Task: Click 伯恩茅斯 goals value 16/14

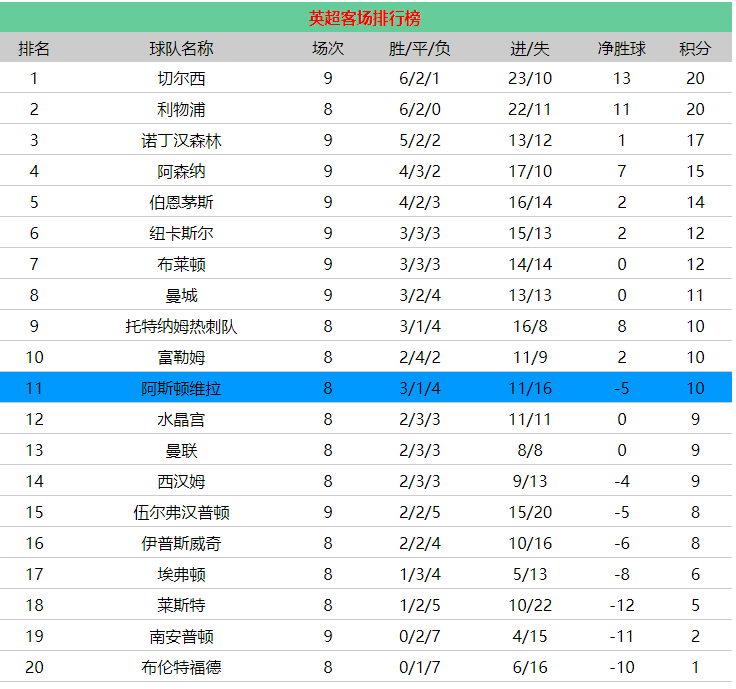Action: (x=530, y=202)
